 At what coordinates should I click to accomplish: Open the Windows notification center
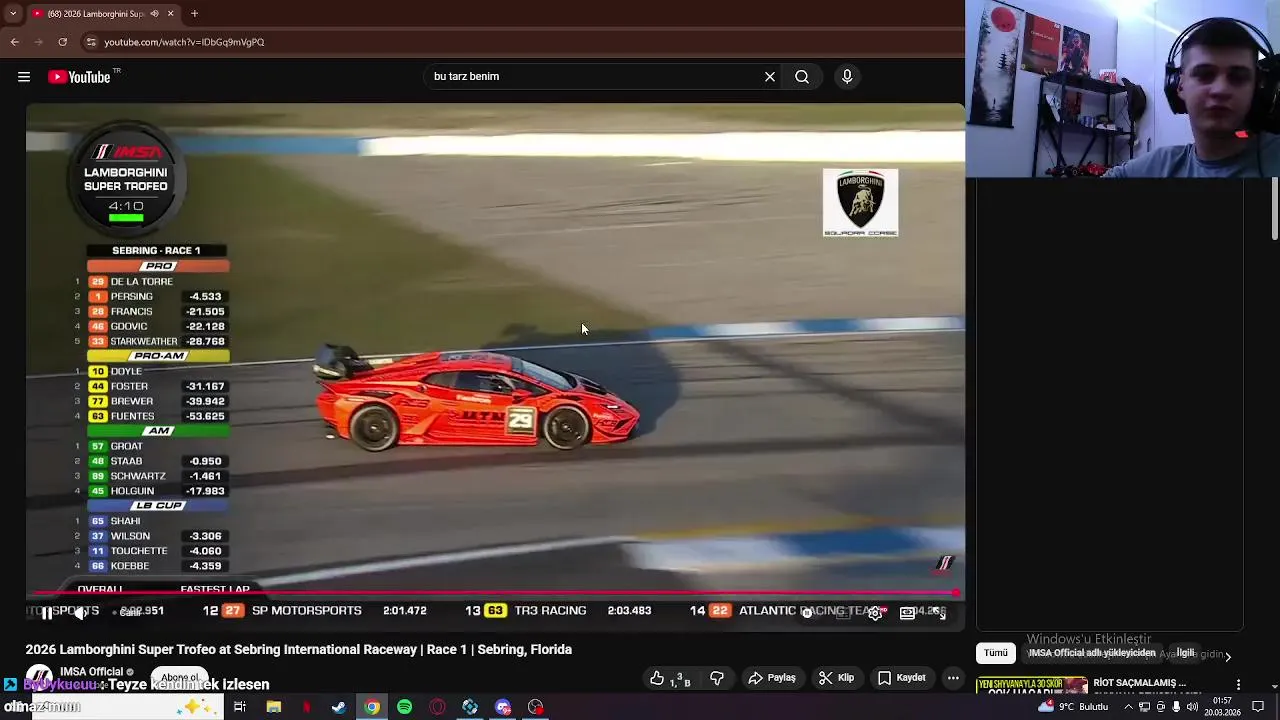pyautogui.click(x=1258, y=707)
